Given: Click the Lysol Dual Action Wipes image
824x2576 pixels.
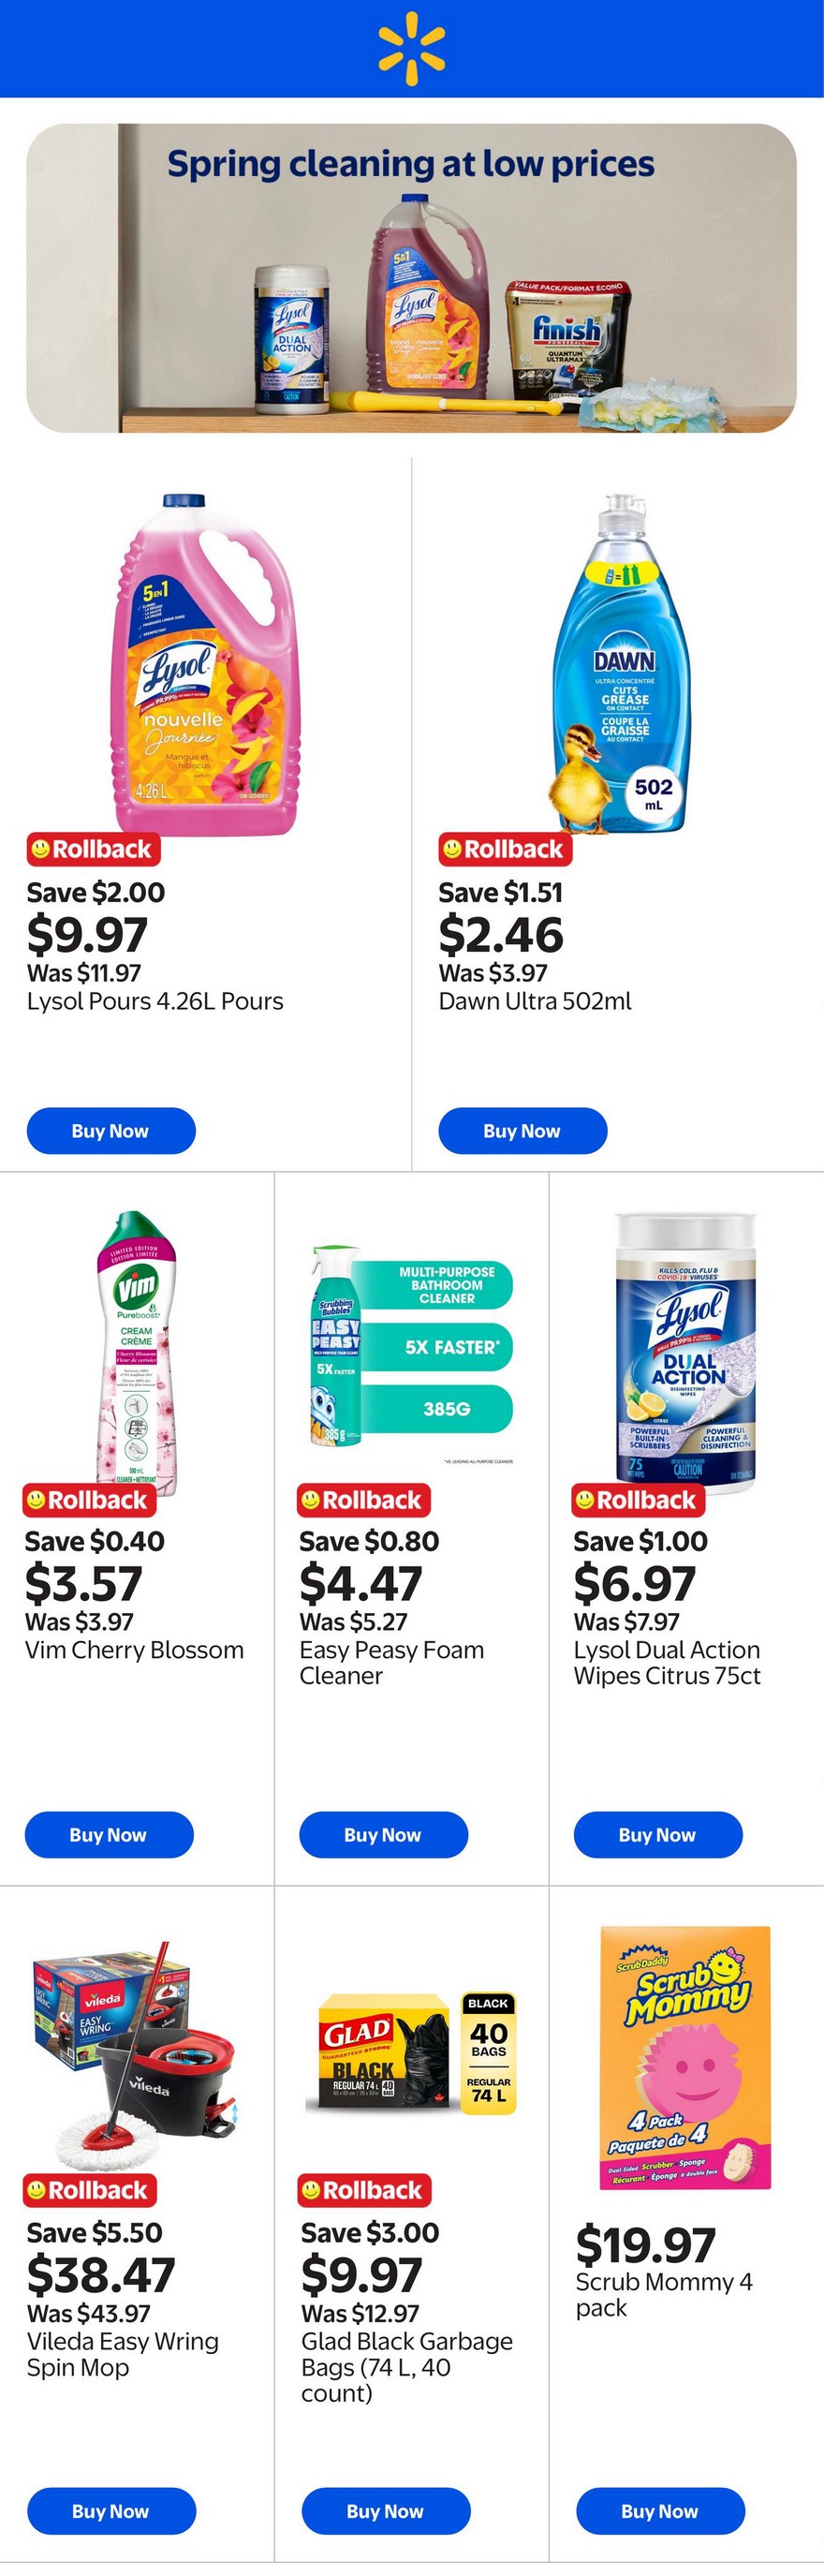Looking at the screenshot, I should click(686, 1350).
